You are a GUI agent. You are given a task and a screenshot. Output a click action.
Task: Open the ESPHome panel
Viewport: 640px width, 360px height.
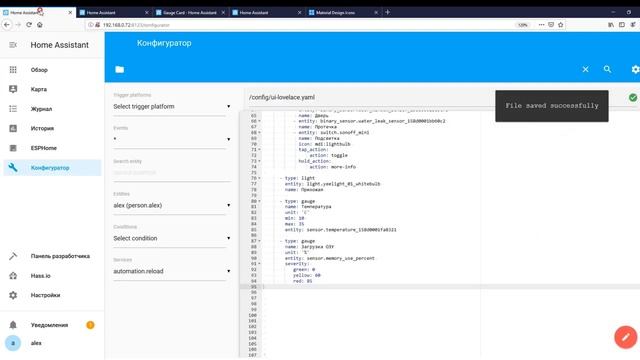(44, 148)
